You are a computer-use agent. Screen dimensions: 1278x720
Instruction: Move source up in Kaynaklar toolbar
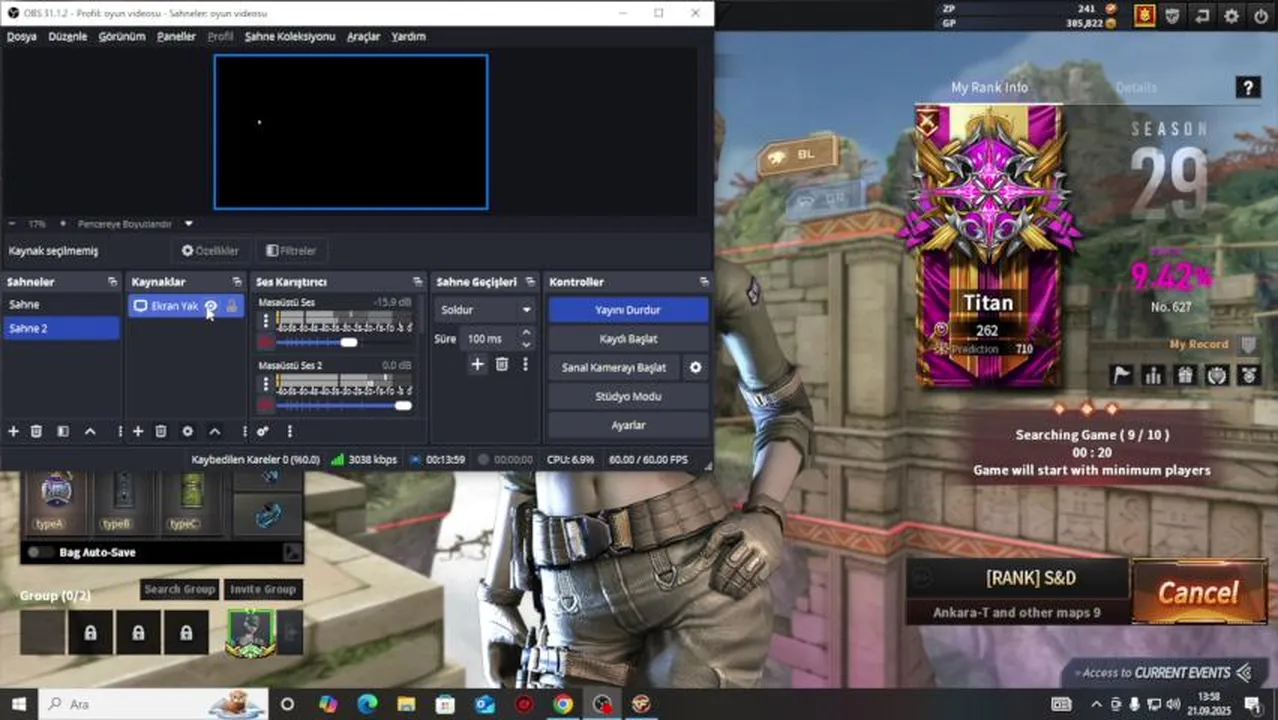(214, 431)
